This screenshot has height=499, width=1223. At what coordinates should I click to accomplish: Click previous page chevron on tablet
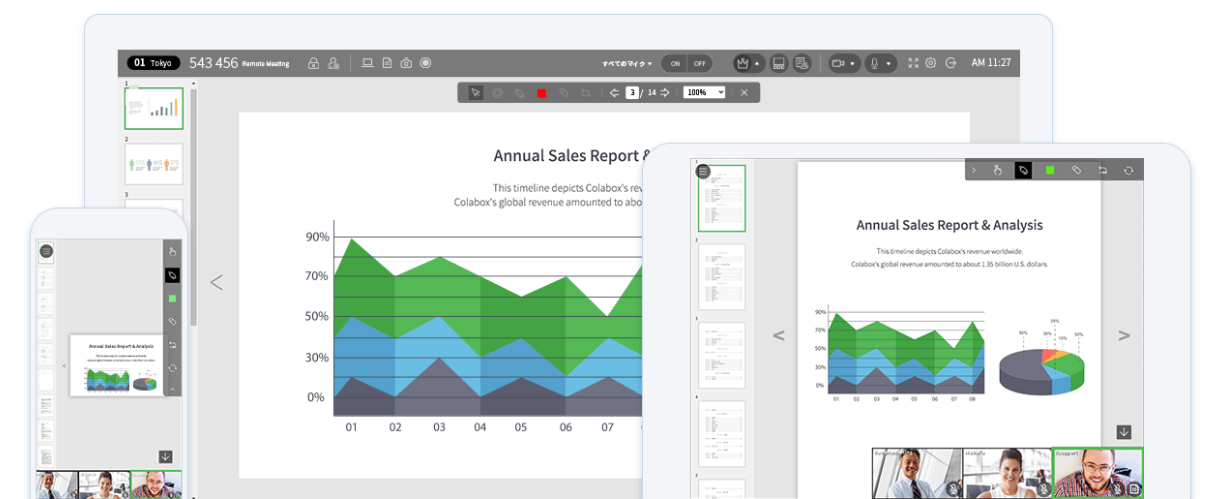point(778,336)
